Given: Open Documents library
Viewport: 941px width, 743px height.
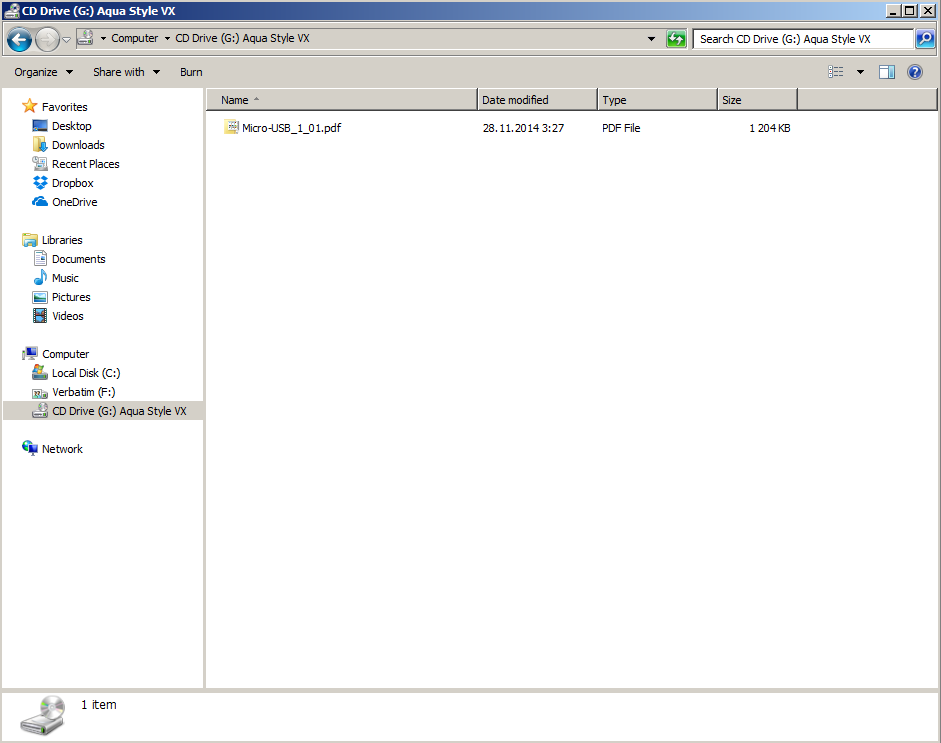Looking at the screenshot, I should pos(79,259).
